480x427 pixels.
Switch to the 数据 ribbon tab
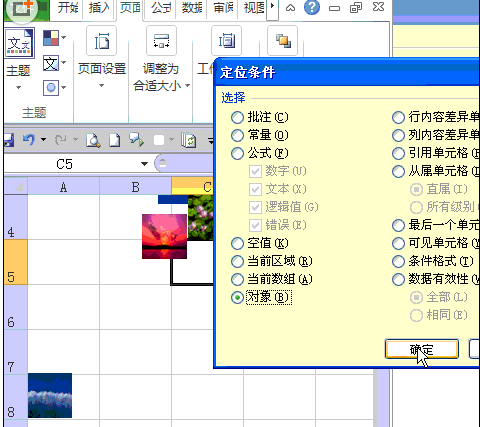(192, 8)
